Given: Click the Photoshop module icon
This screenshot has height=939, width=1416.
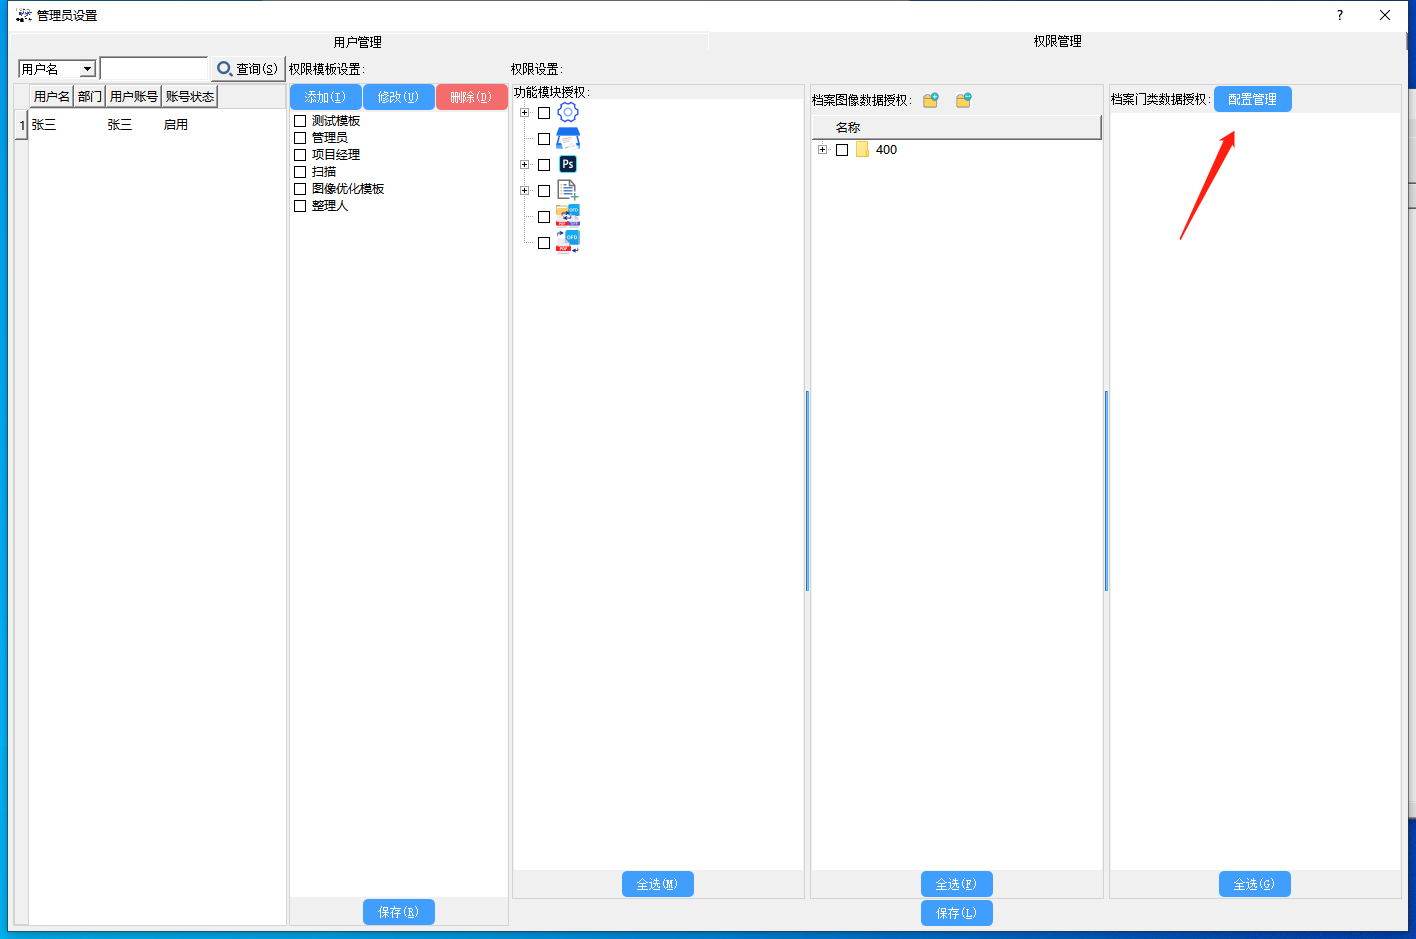Looking at the screenshot, I should (567, 164).
